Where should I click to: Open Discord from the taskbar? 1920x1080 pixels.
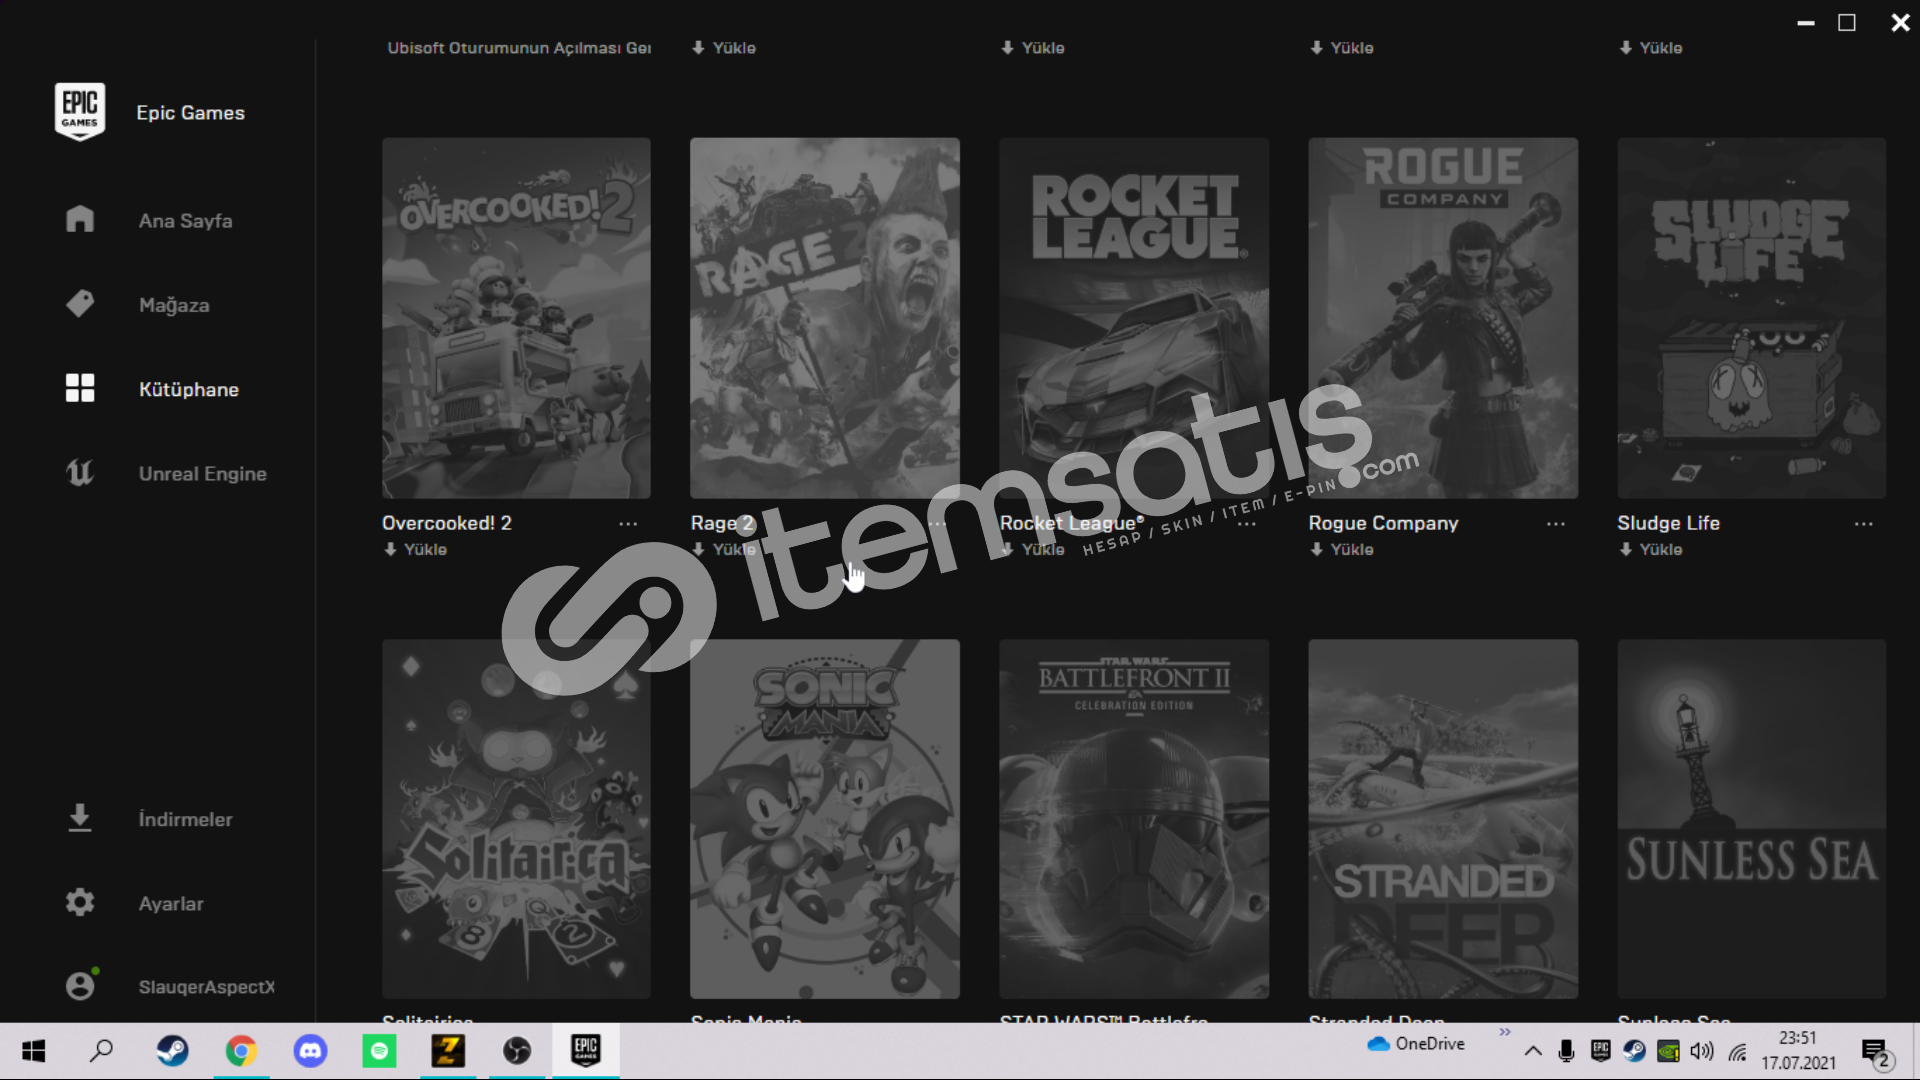pos(310,1051)
